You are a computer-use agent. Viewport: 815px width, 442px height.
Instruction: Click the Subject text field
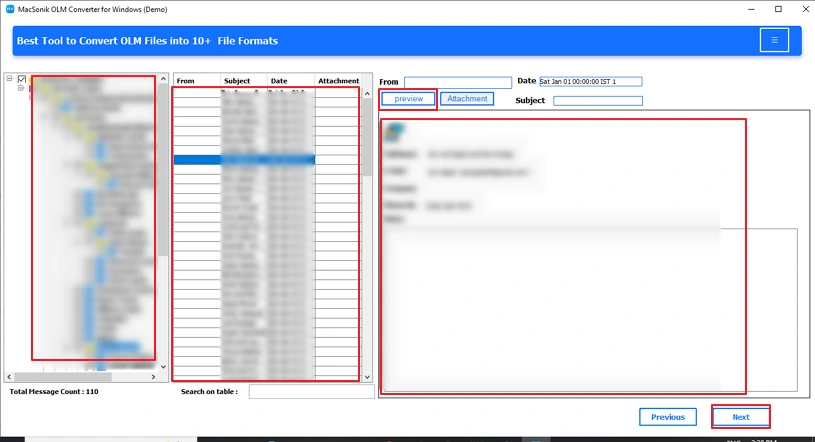point(597,101)
